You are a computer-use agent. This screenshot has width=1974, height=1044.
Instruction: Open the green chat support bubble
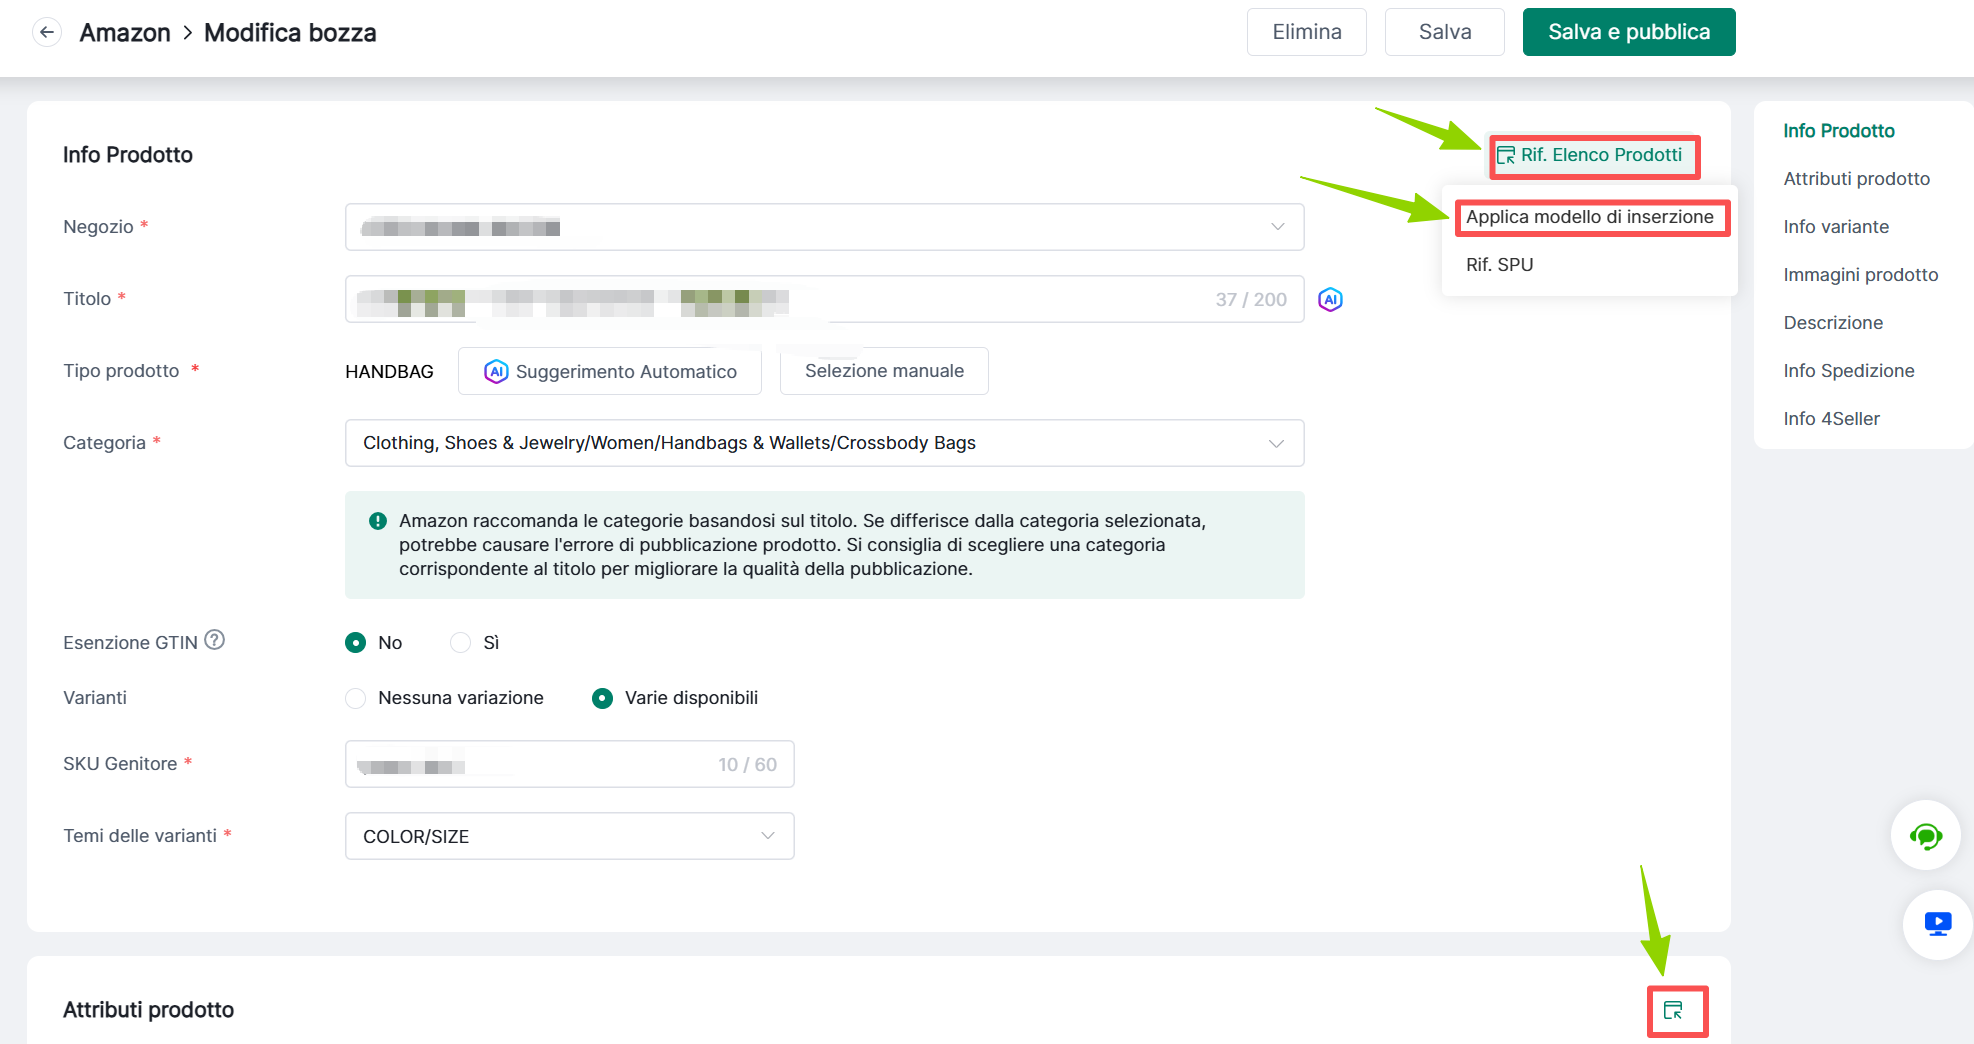click(x=1925, y=836)
